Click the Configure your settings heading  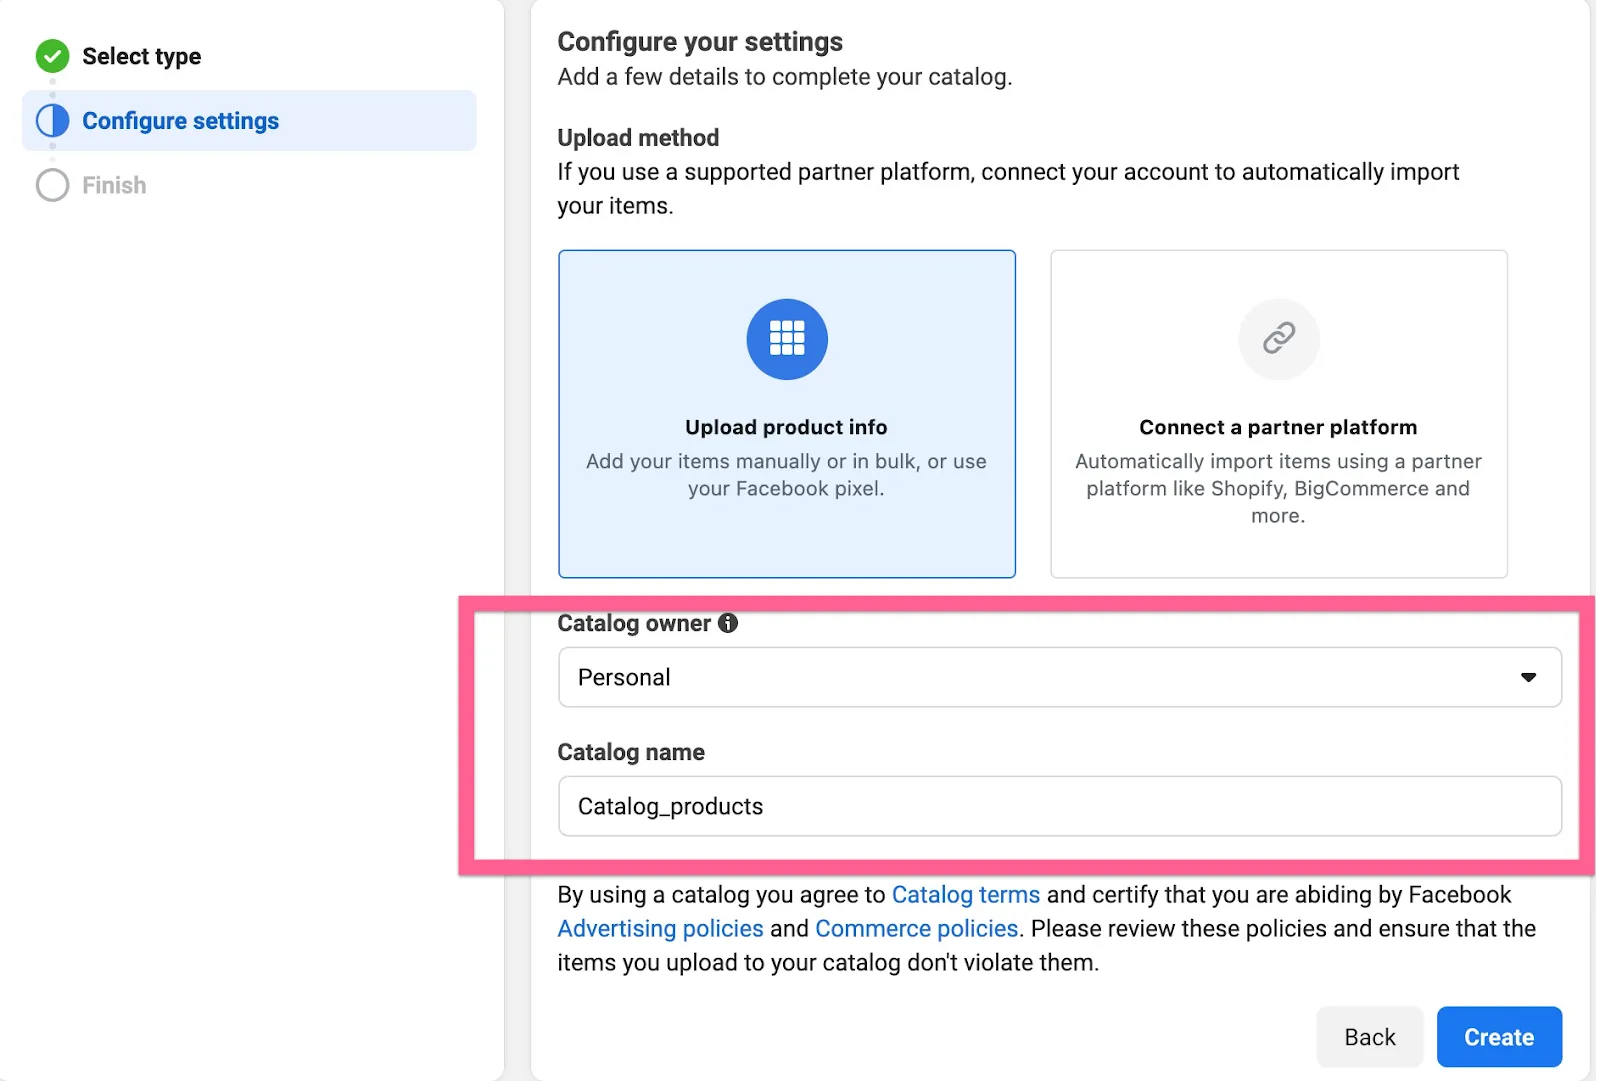pyautogui.click(x=700, y=42)
